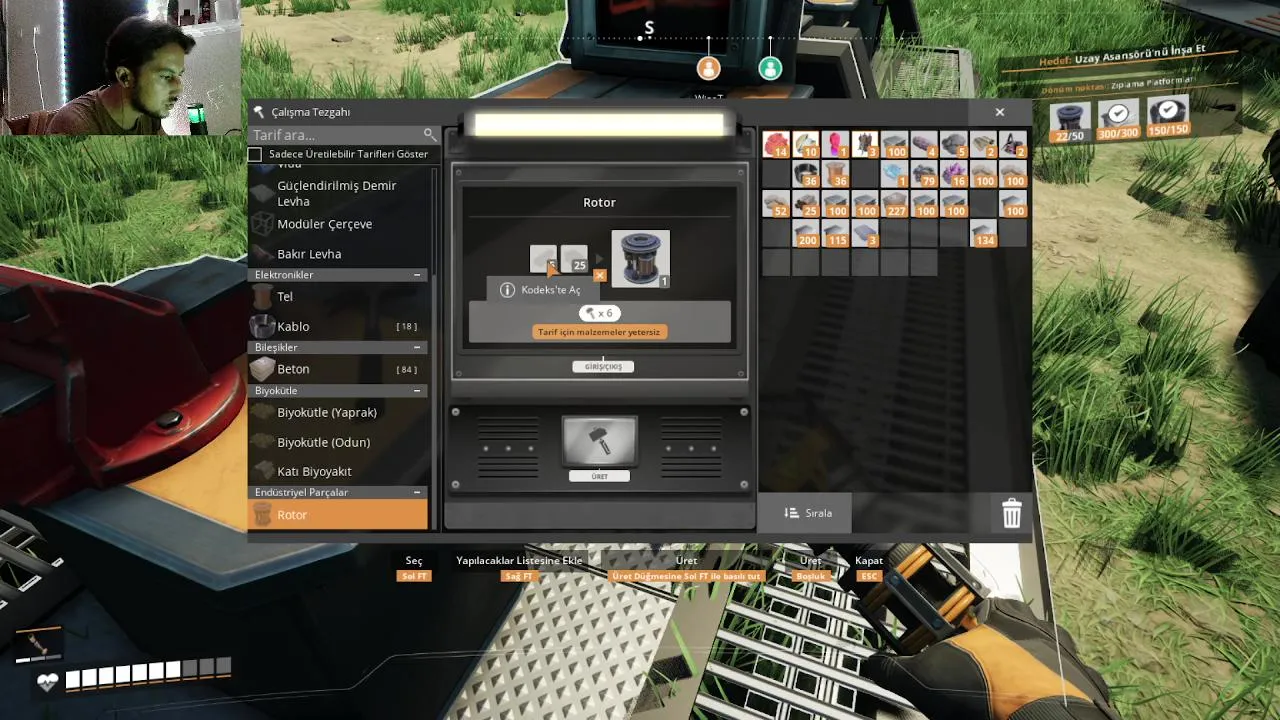Click the magnifier search icon
1280x720 pixels.
coord(430,134)
